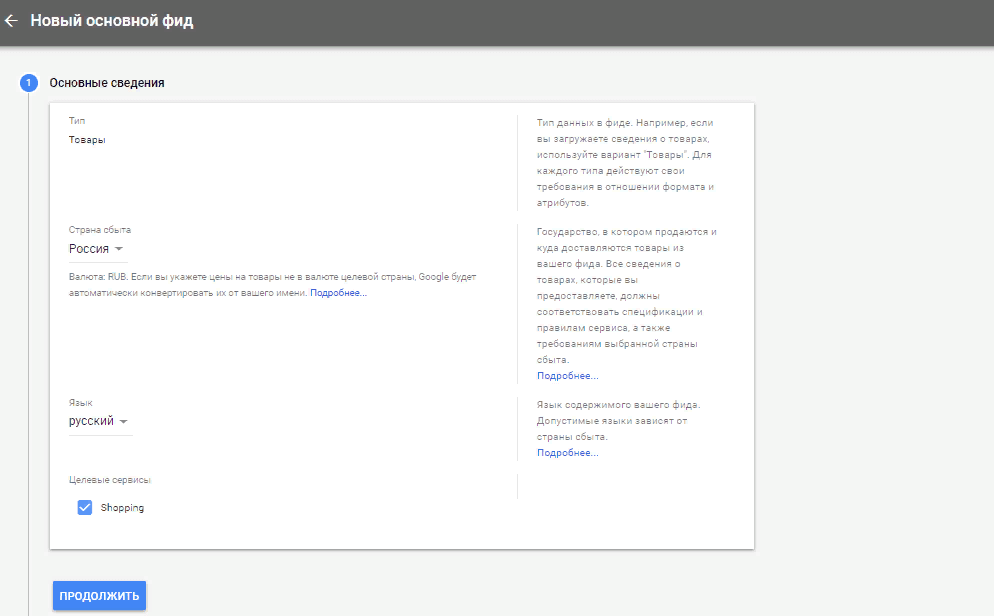Click the Тип field label

[77, 120]
